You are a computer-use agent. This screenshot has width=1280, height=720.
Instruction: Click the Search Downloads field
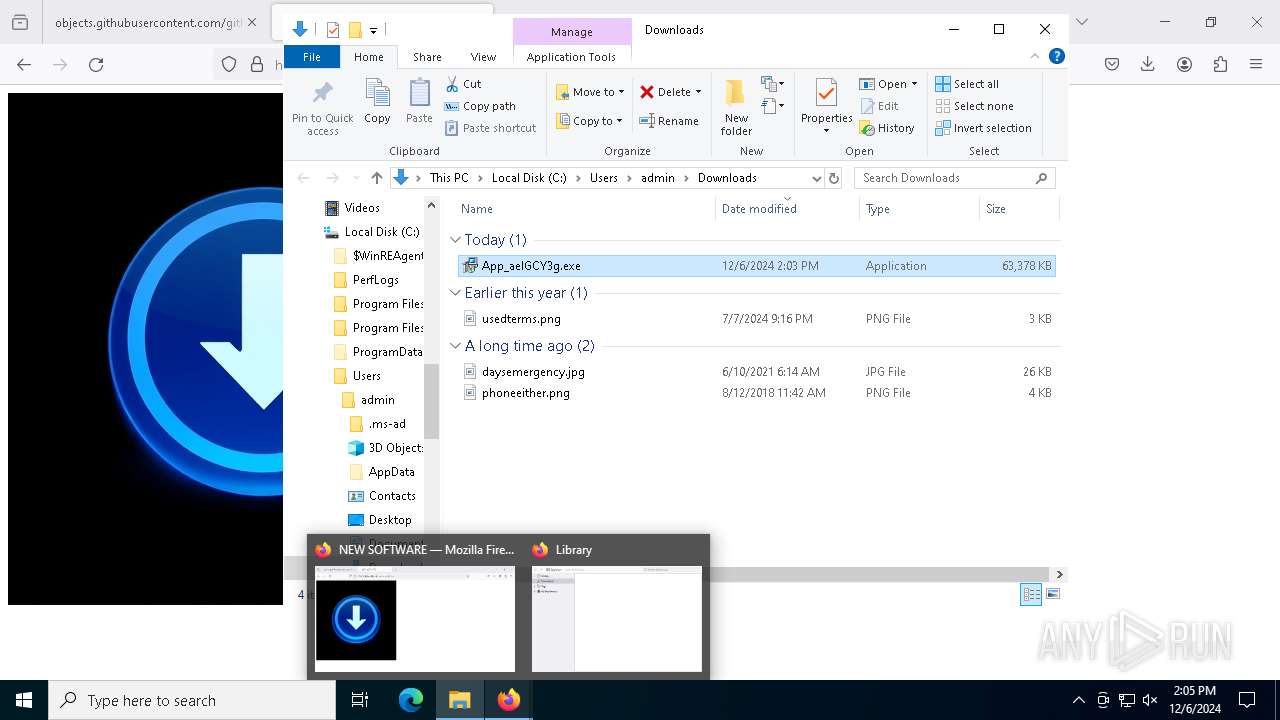click(x=955, y=178)
